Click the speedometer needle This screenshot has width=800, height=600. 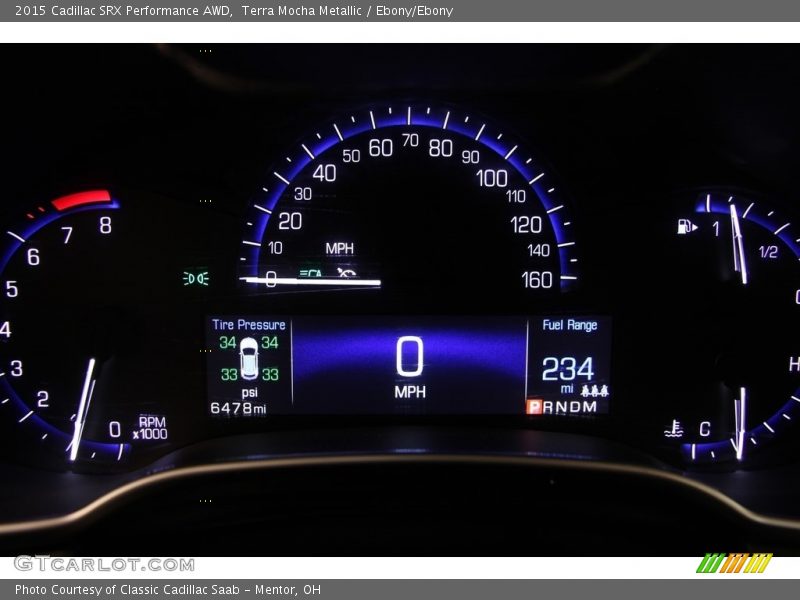coord(310,281)
